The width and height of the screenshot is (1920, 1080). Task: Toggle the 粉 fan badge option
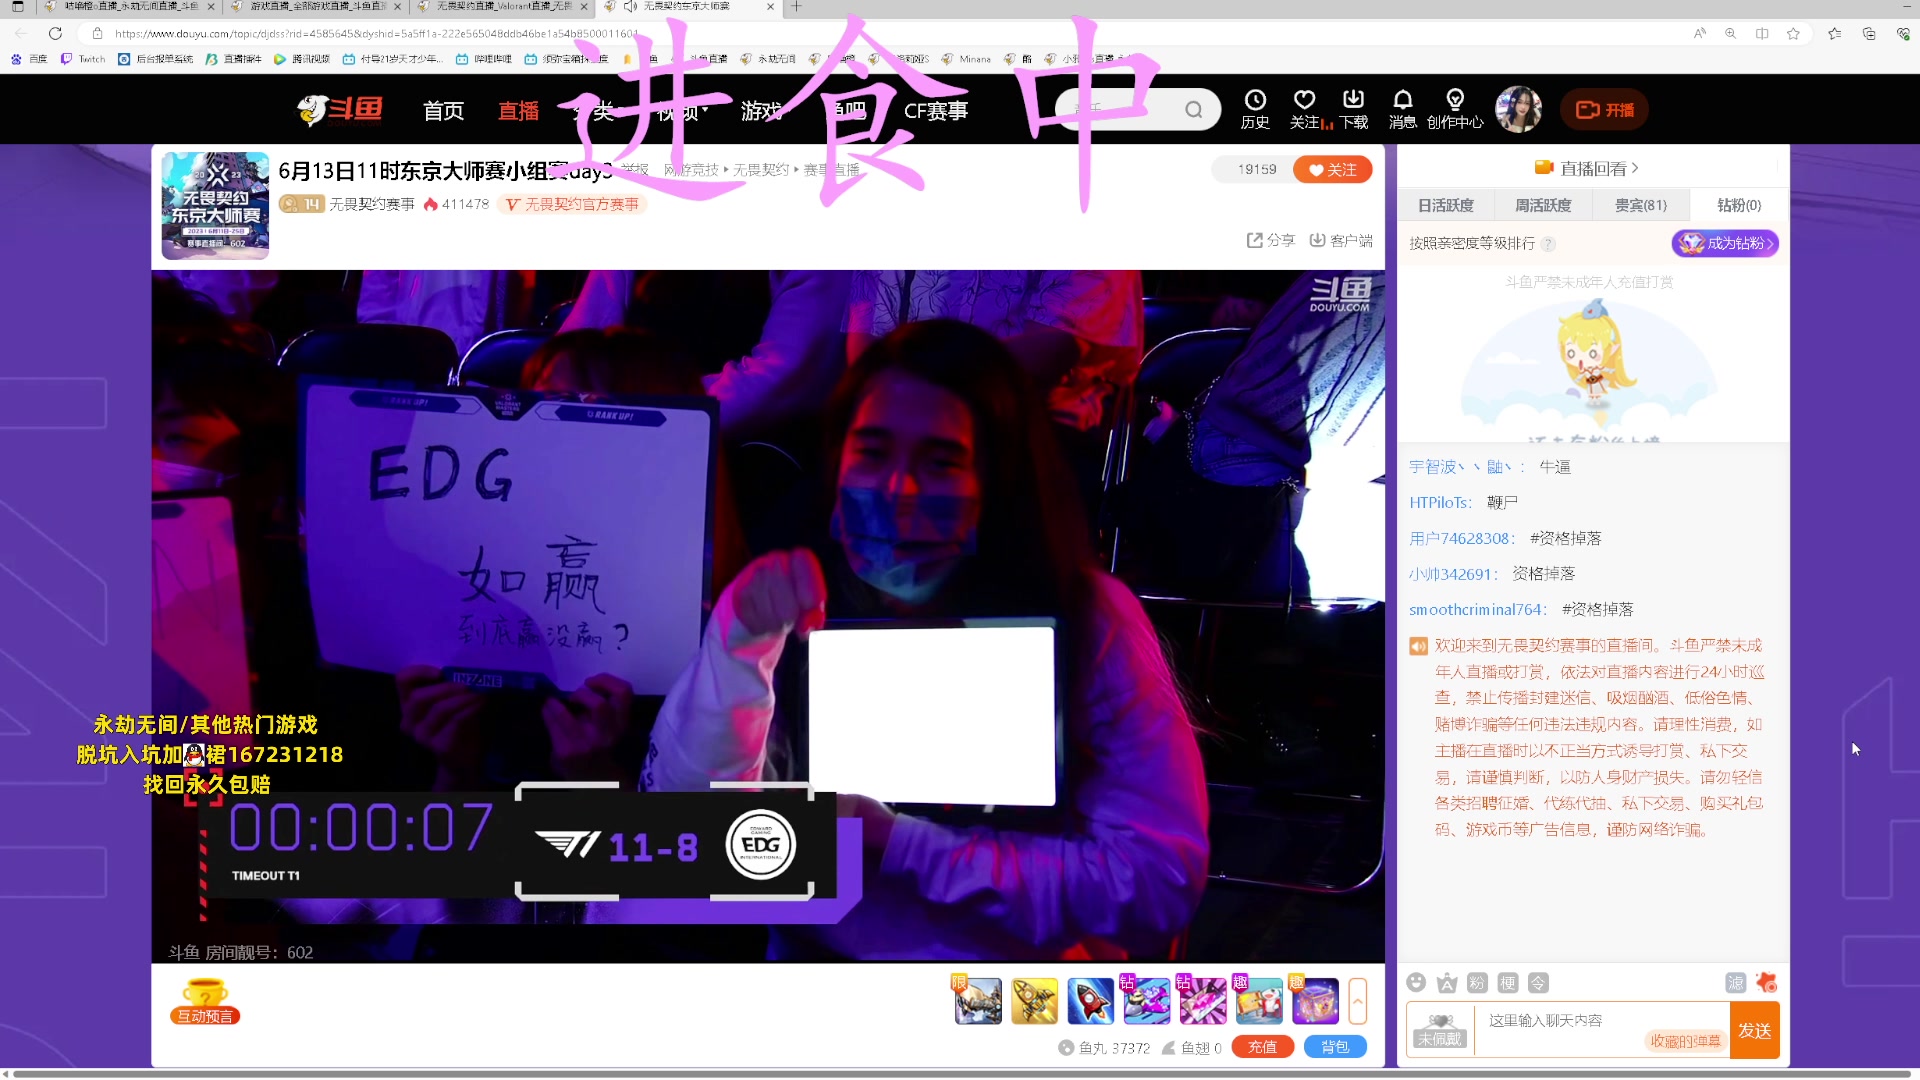(1477, 983)
